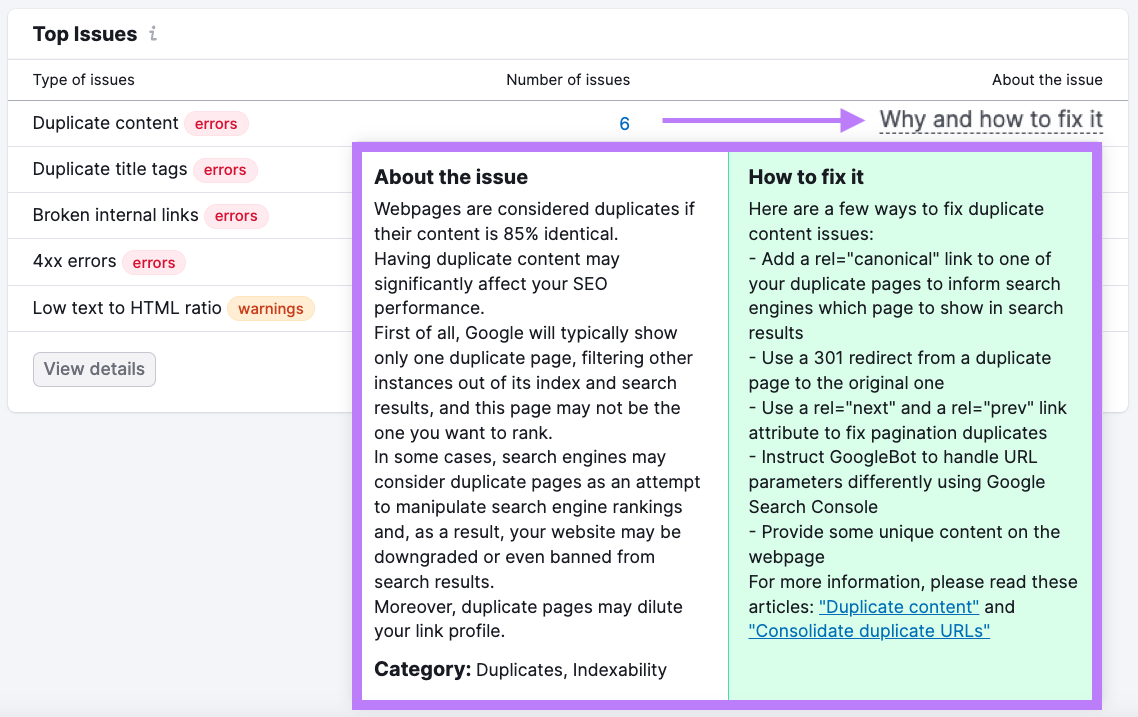Screen dimensions: 1138x717
Task: Click the errors badge beside Broken internal links
Action: [236, 216]
